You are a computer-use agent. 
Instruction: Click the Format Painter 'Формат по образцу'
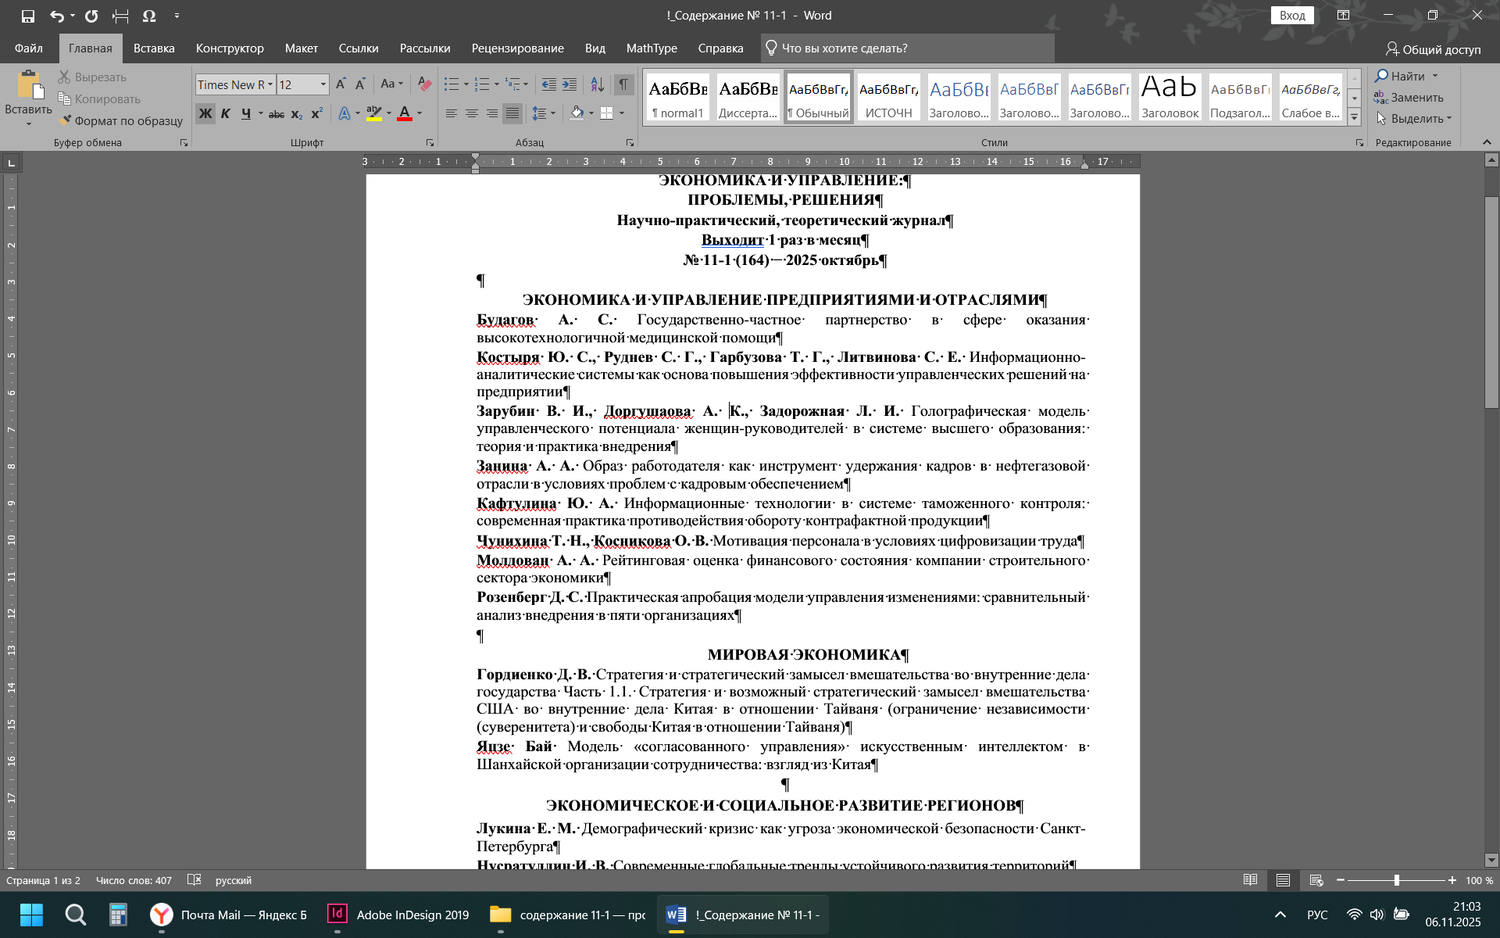coord(121,121)
